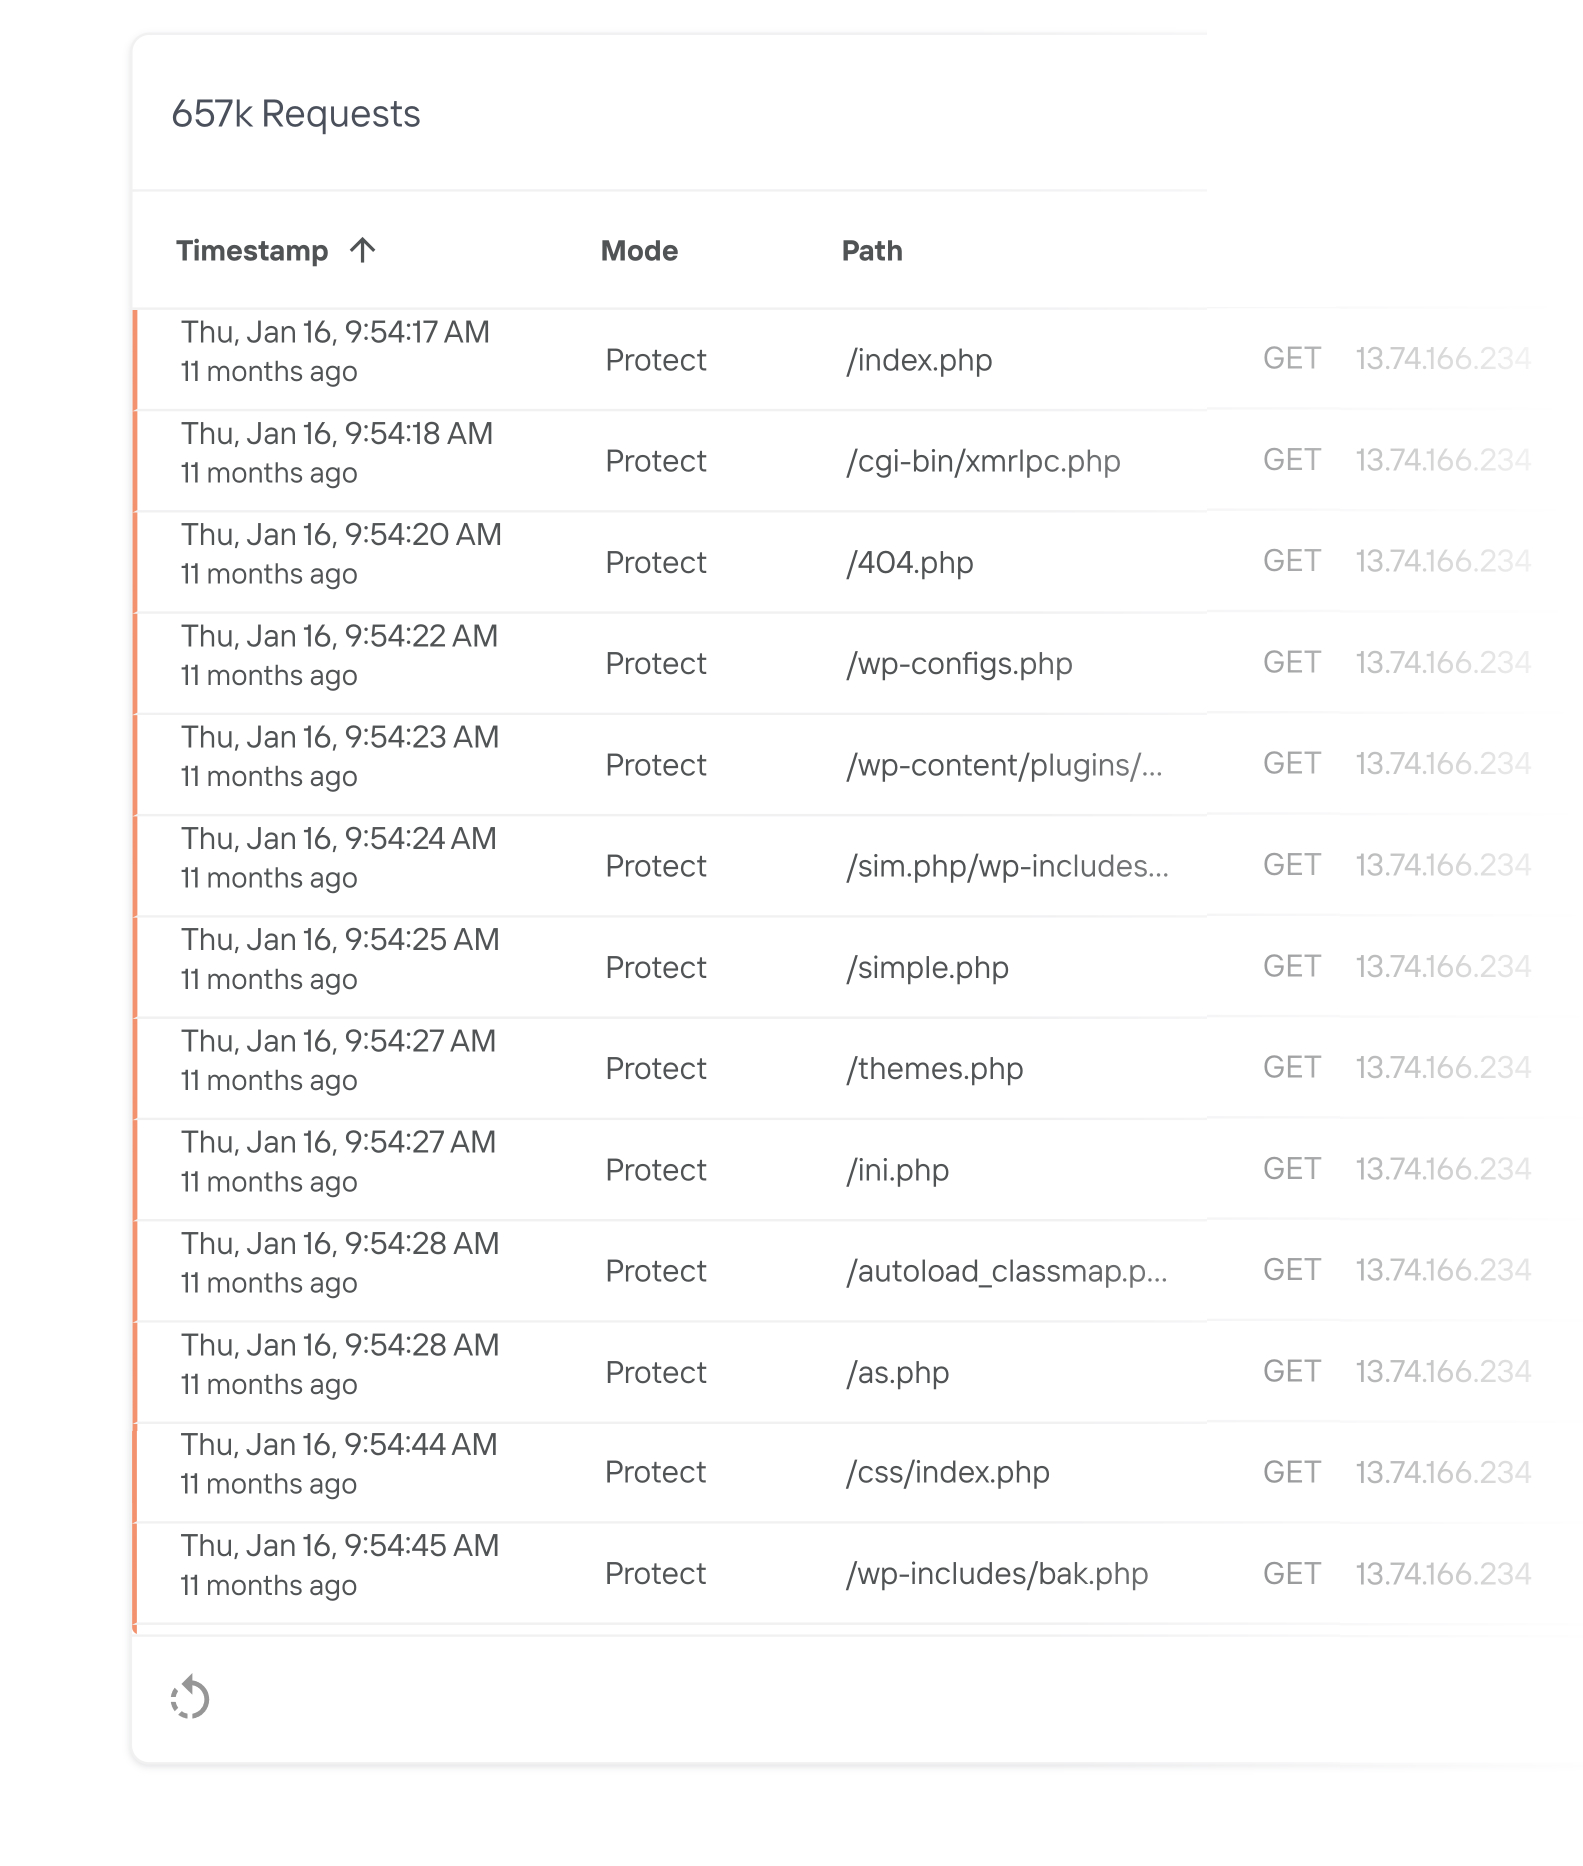
Task: Click the 657k Requests heading
Action: click(x=296, y=114)
